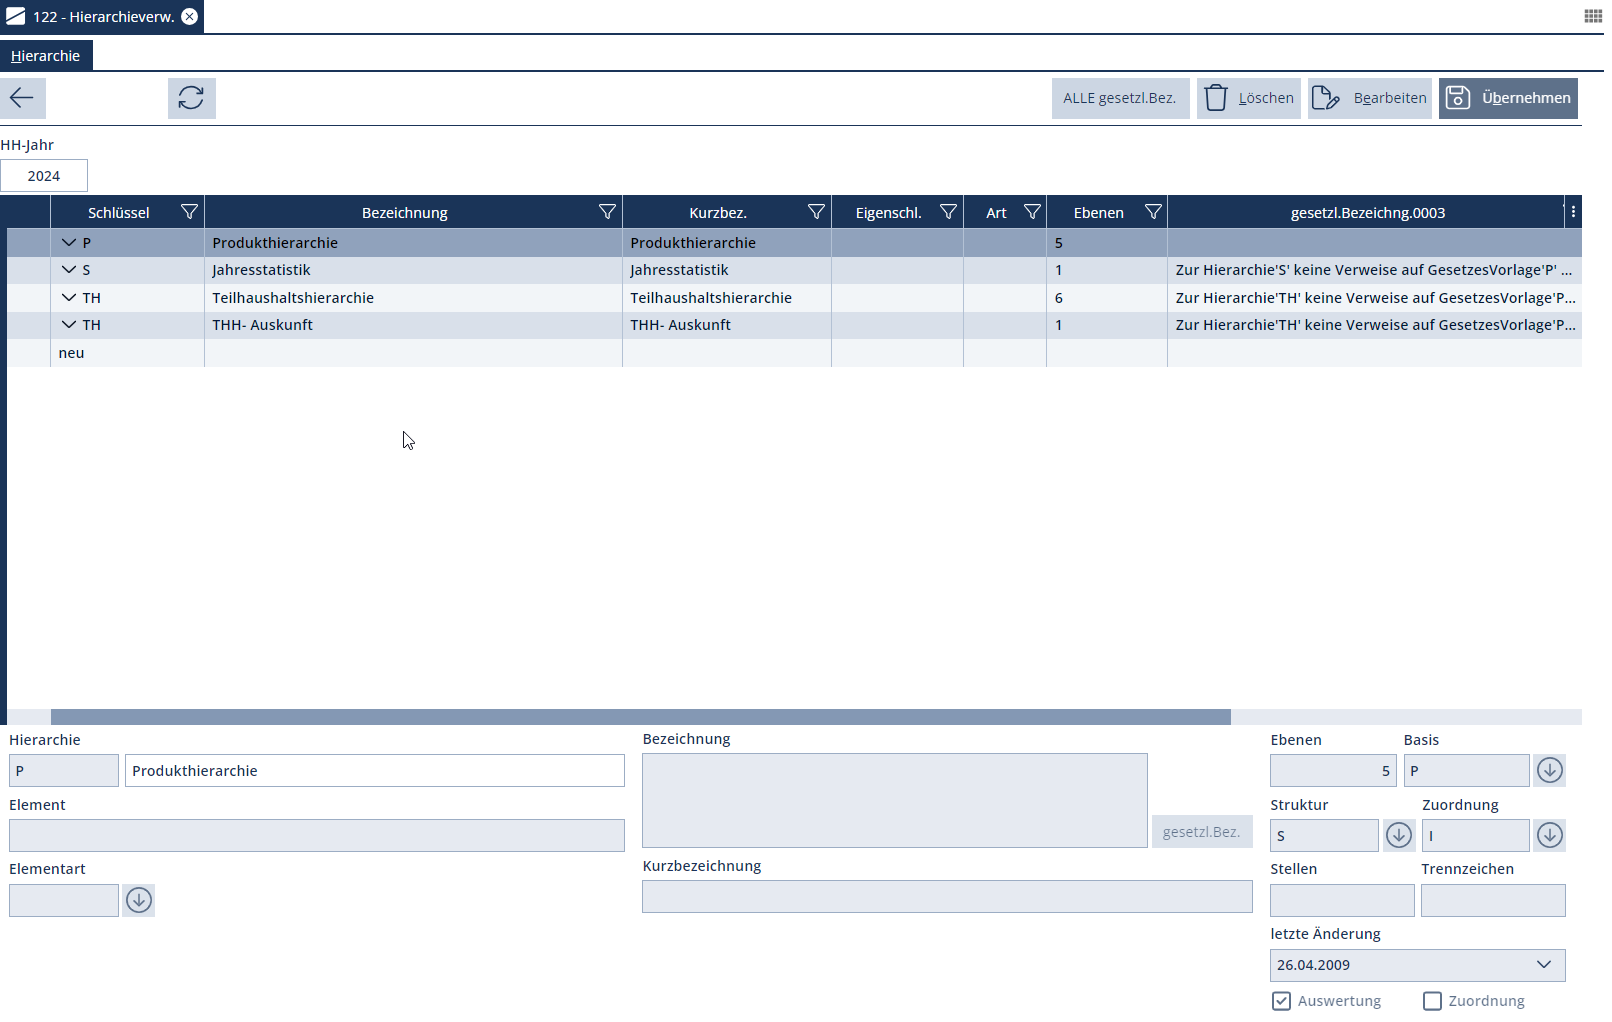Save with the Übernehmen button

point(1507,98)
